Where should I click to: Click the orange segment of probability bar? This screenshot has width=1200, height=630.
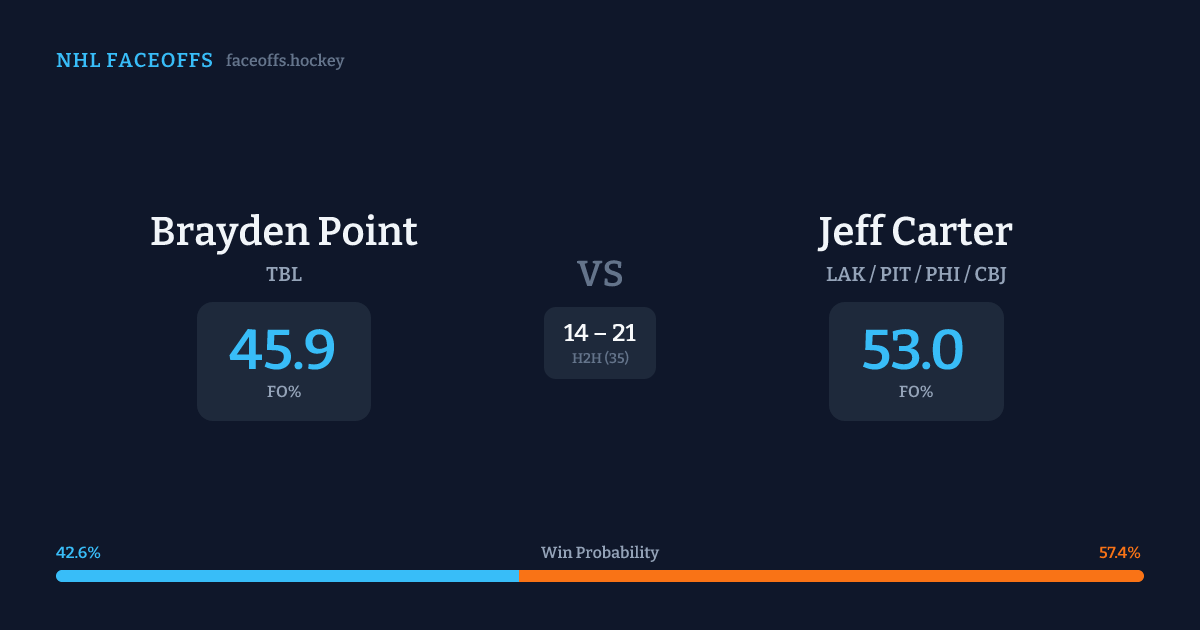click(x=831, y=576)
